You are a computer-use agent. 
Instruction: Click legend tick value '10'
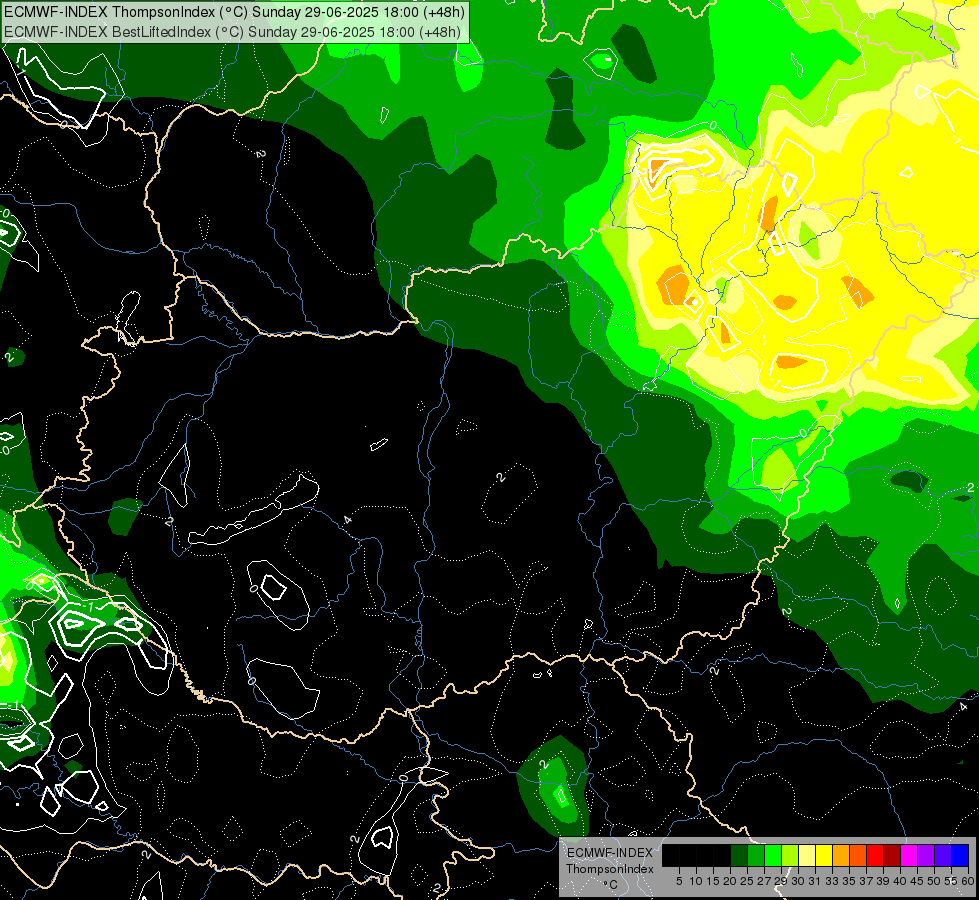tap(696, 881)
